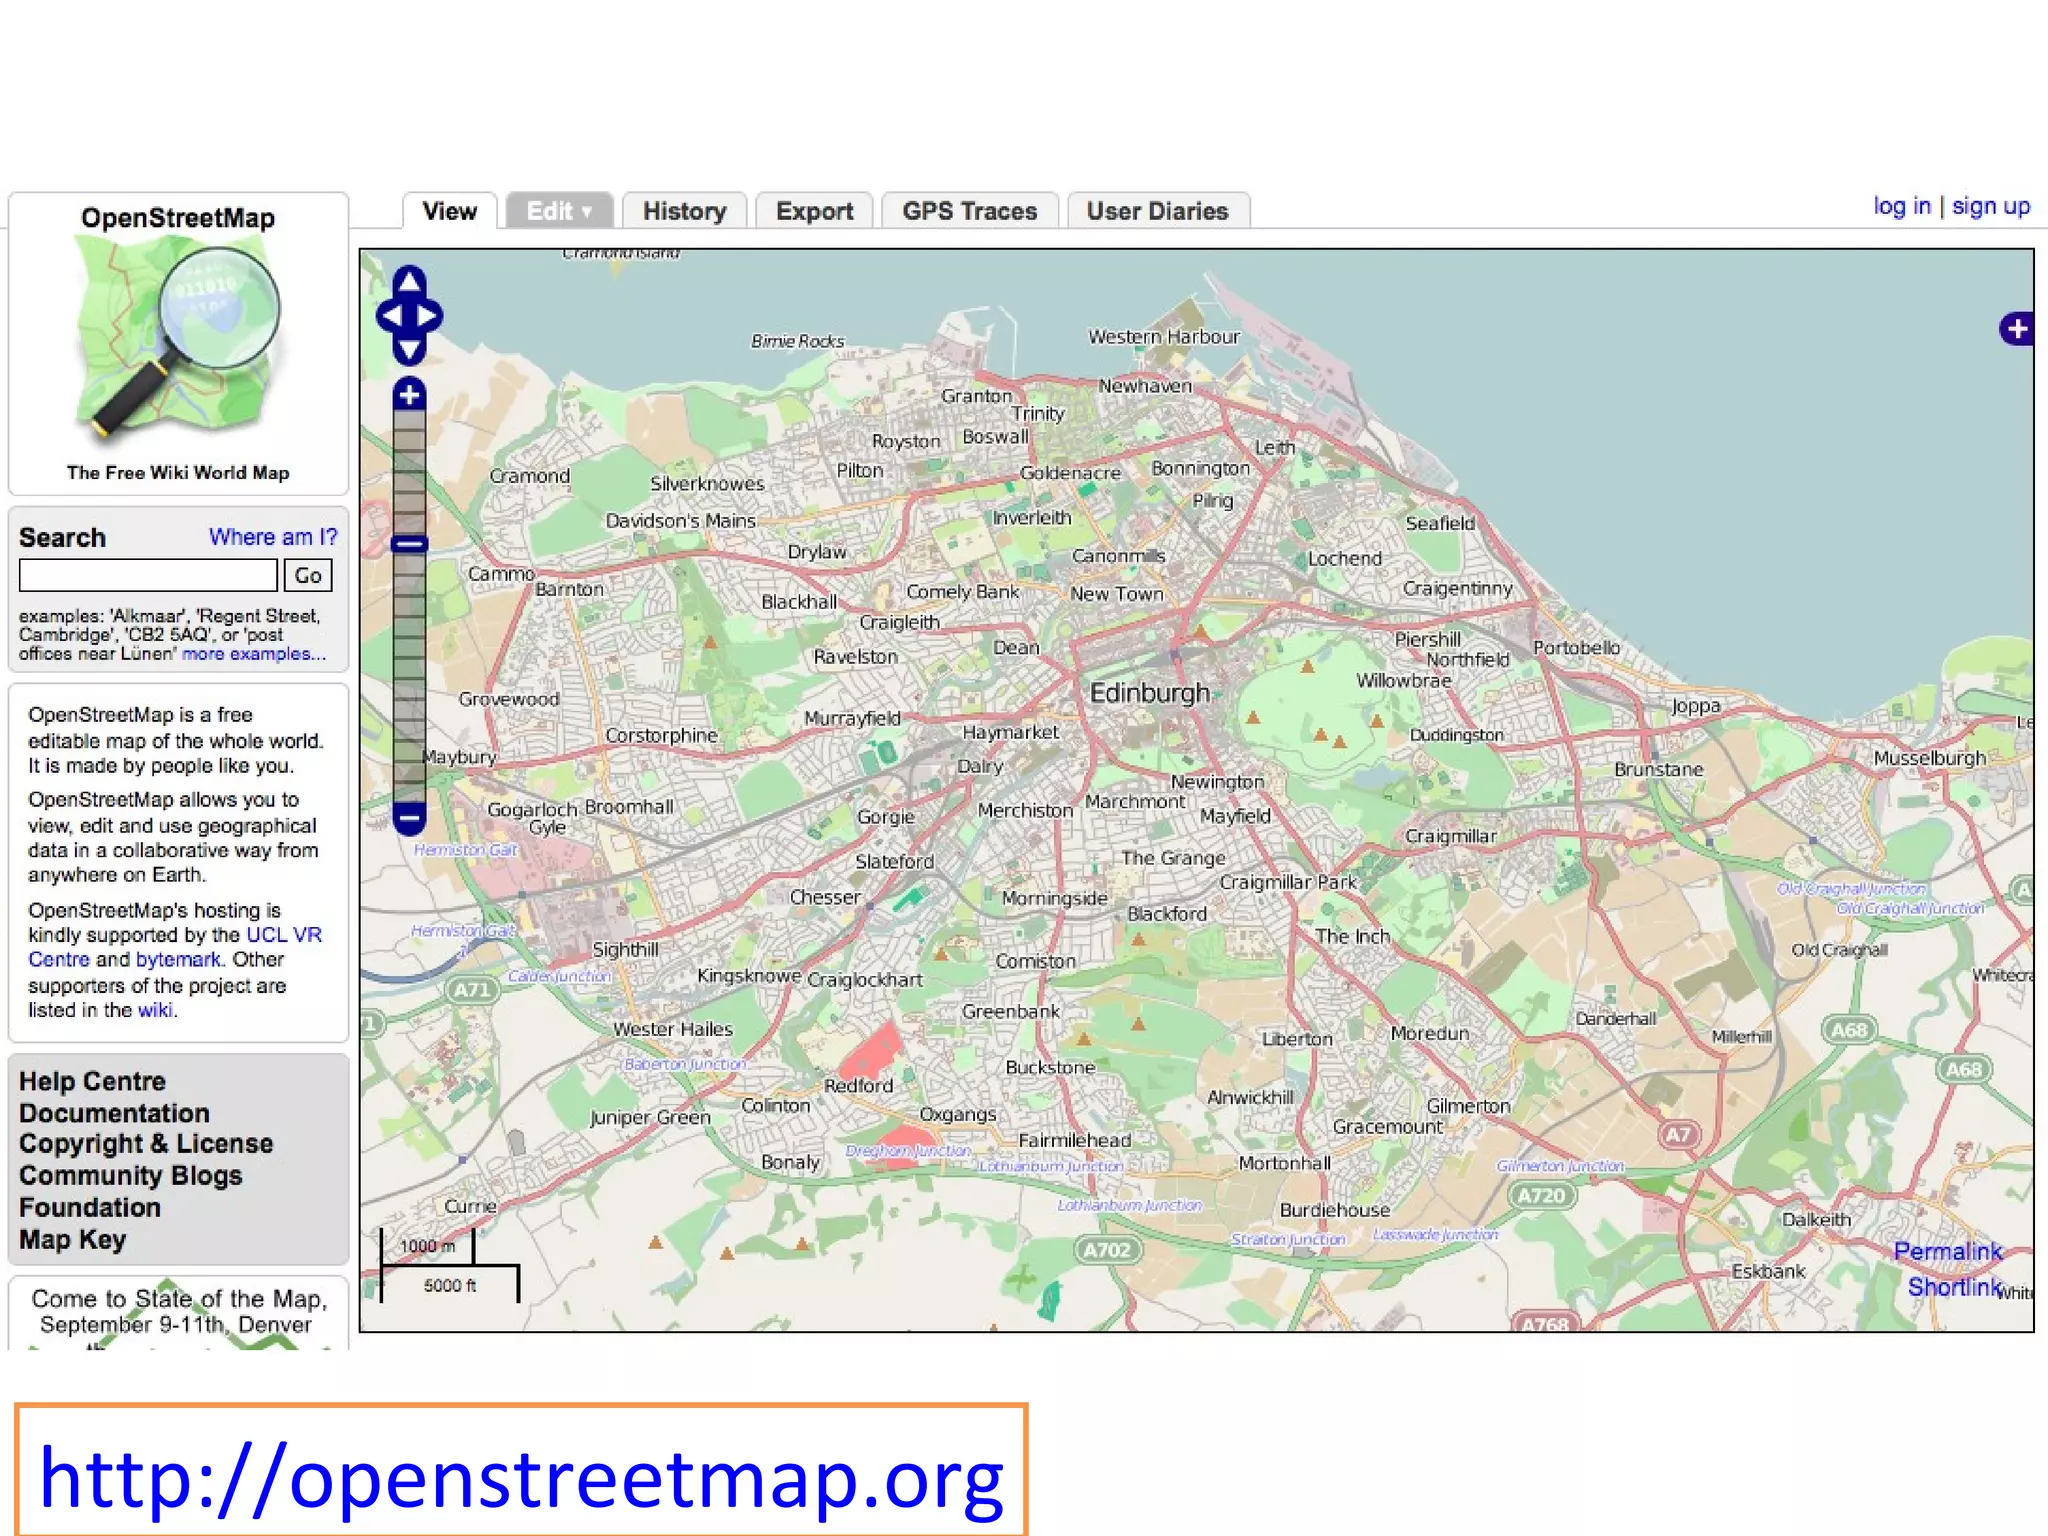Open the User Diaries tab

click(1157, 212)
